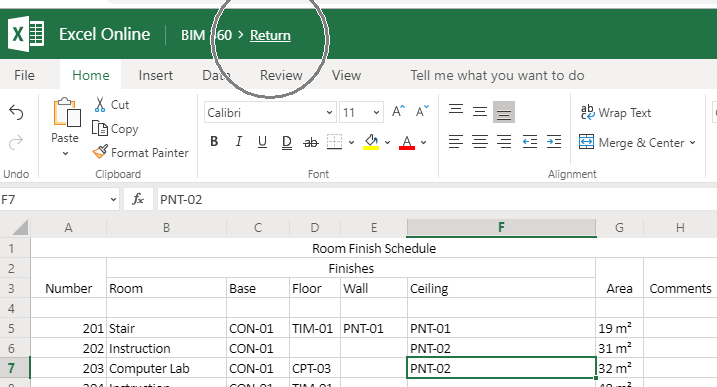Image resolution: width=717 pixels, height=387 pixels.
Task: Align text to middle
Action: [480, 112]
